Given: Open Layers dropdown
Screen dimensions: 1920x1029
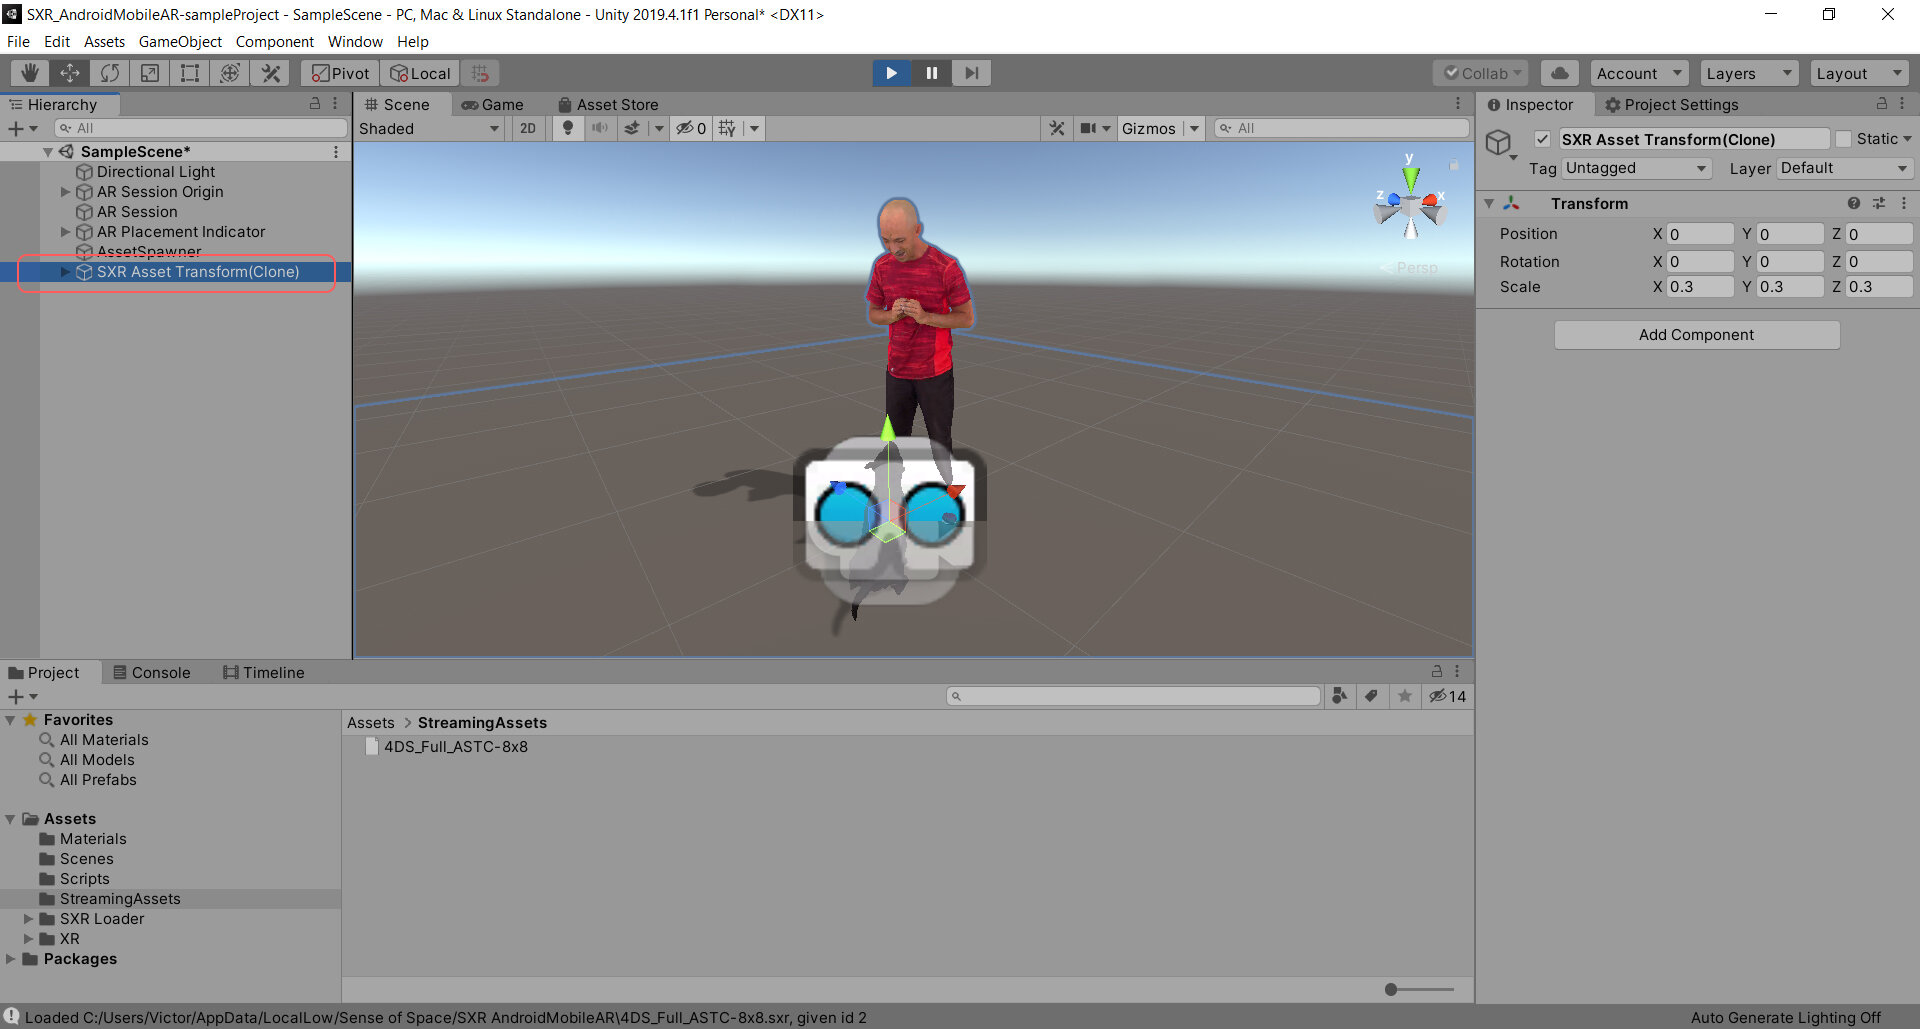Looking at the screenshot, I should click(1749, 73).
